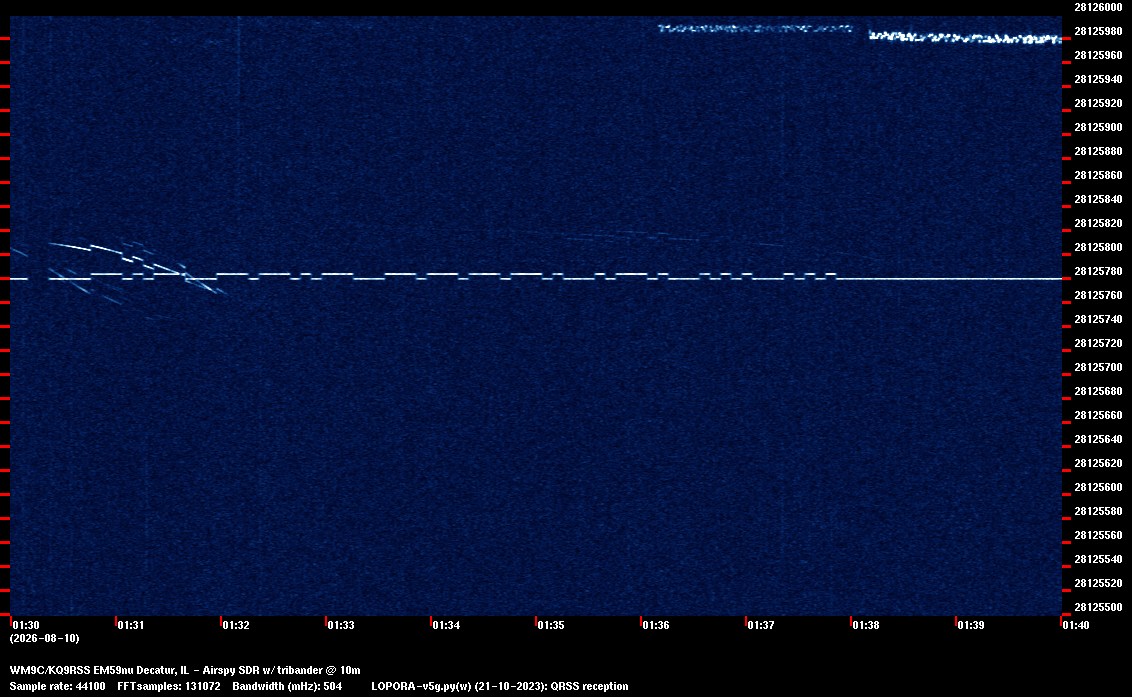Click the 01:40 time axis label
The width and height of the screenshot is (1132, 697).
[x=1076, y=625]
